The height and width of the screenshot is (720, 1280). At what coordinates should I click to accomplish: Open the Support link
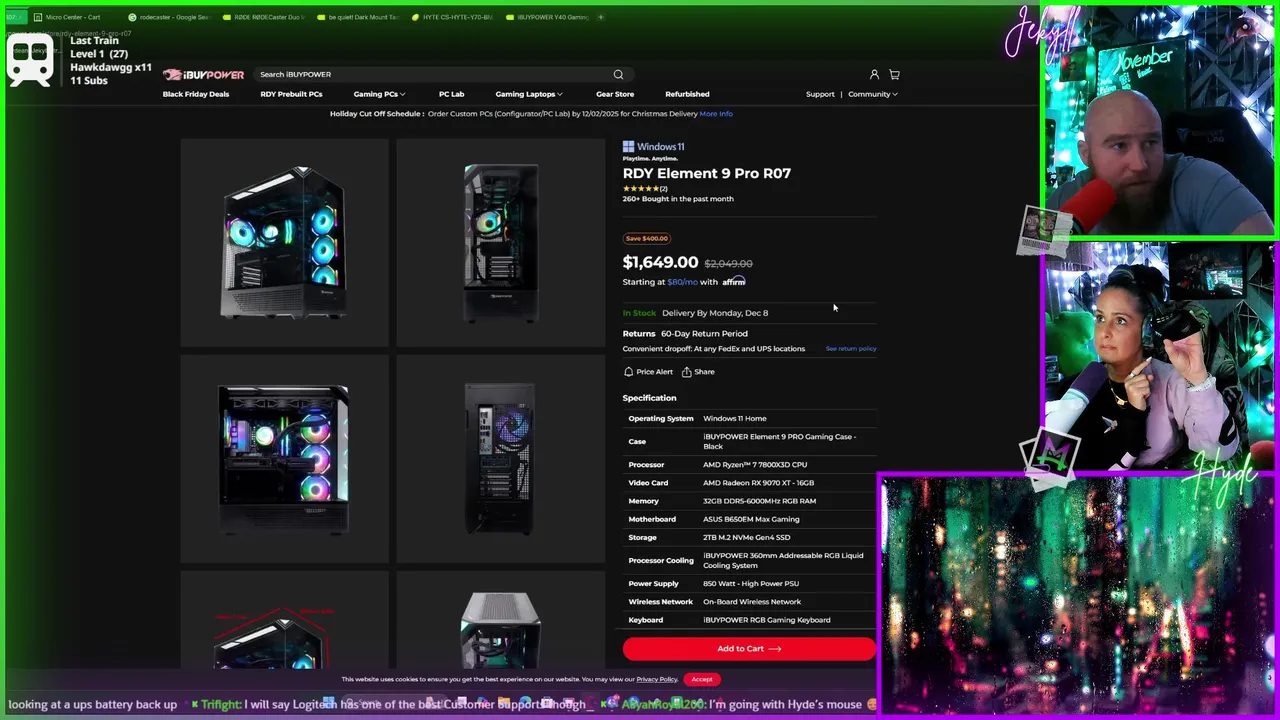pos(820,94)
